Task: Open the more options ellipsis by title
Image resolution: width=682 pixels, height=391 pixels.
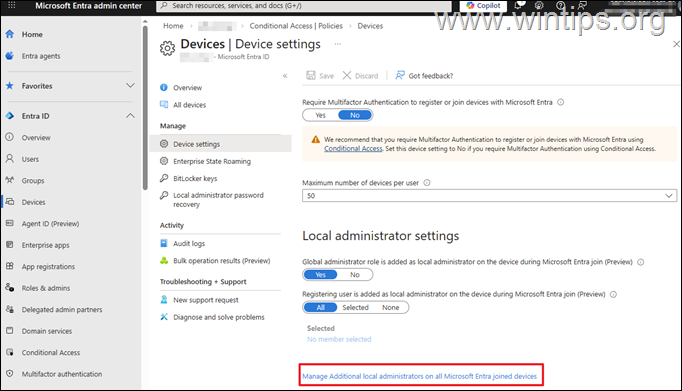Action: click(338, 44)
